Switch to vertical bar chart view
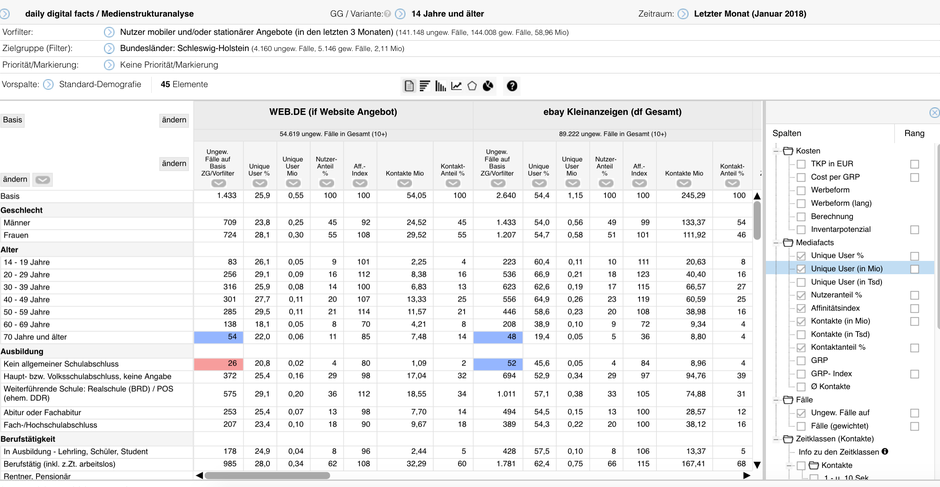The height and width of the screenshot is (487, 940). [441, 86]
